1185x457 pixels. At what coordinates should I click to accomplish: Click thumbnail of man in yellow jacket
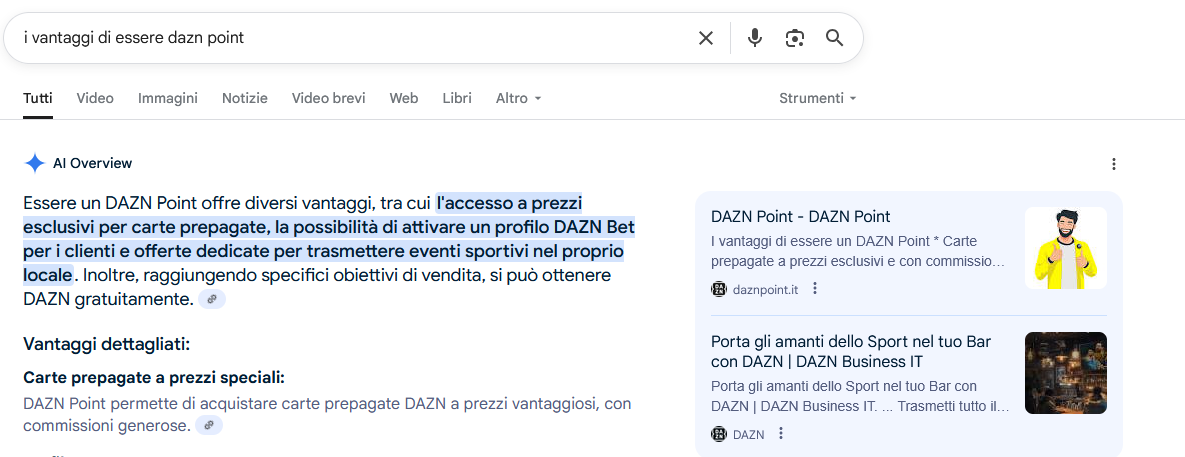(x=1066, y=248)
